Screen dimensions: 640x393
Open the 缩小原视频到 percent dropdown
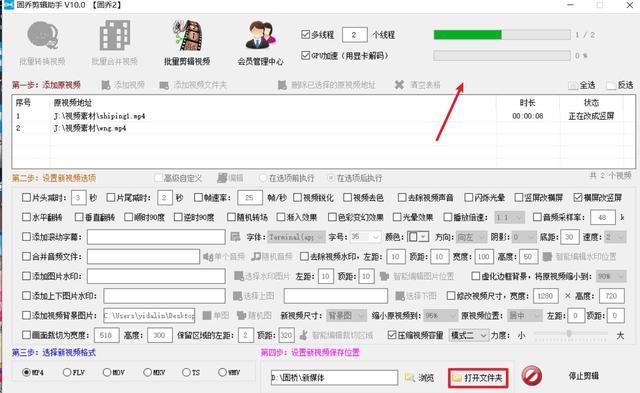click(440, 315)
